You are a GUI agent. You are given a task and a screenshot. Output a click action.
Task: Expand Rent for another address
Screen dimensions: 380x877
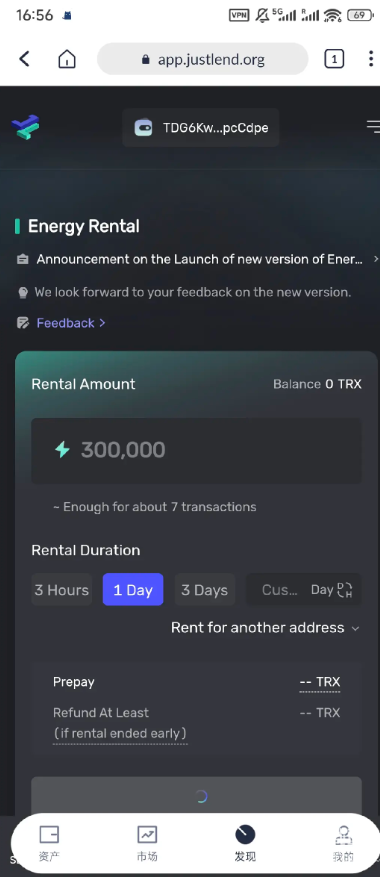(265, 628)
